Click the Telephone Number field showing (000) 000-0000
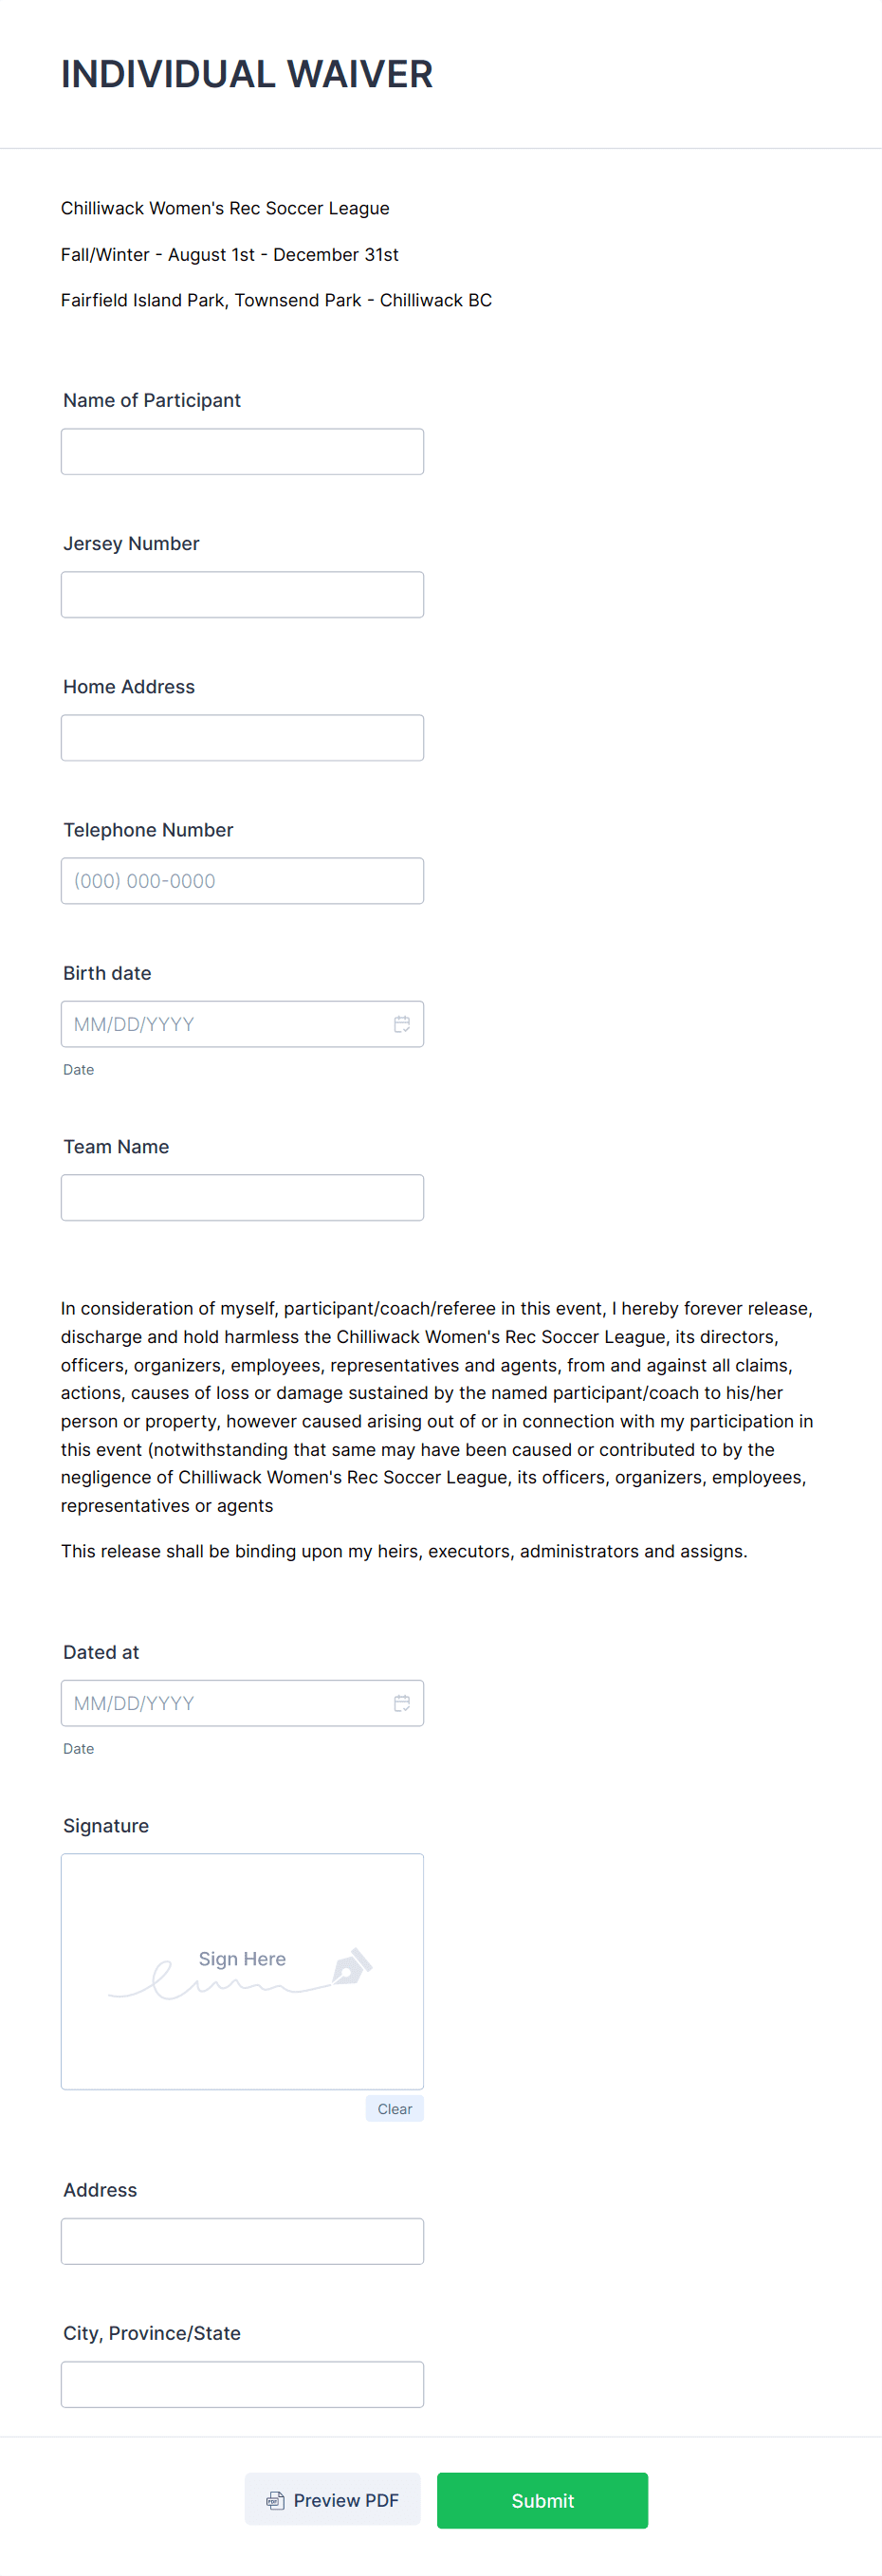 [x=242, y=880]
